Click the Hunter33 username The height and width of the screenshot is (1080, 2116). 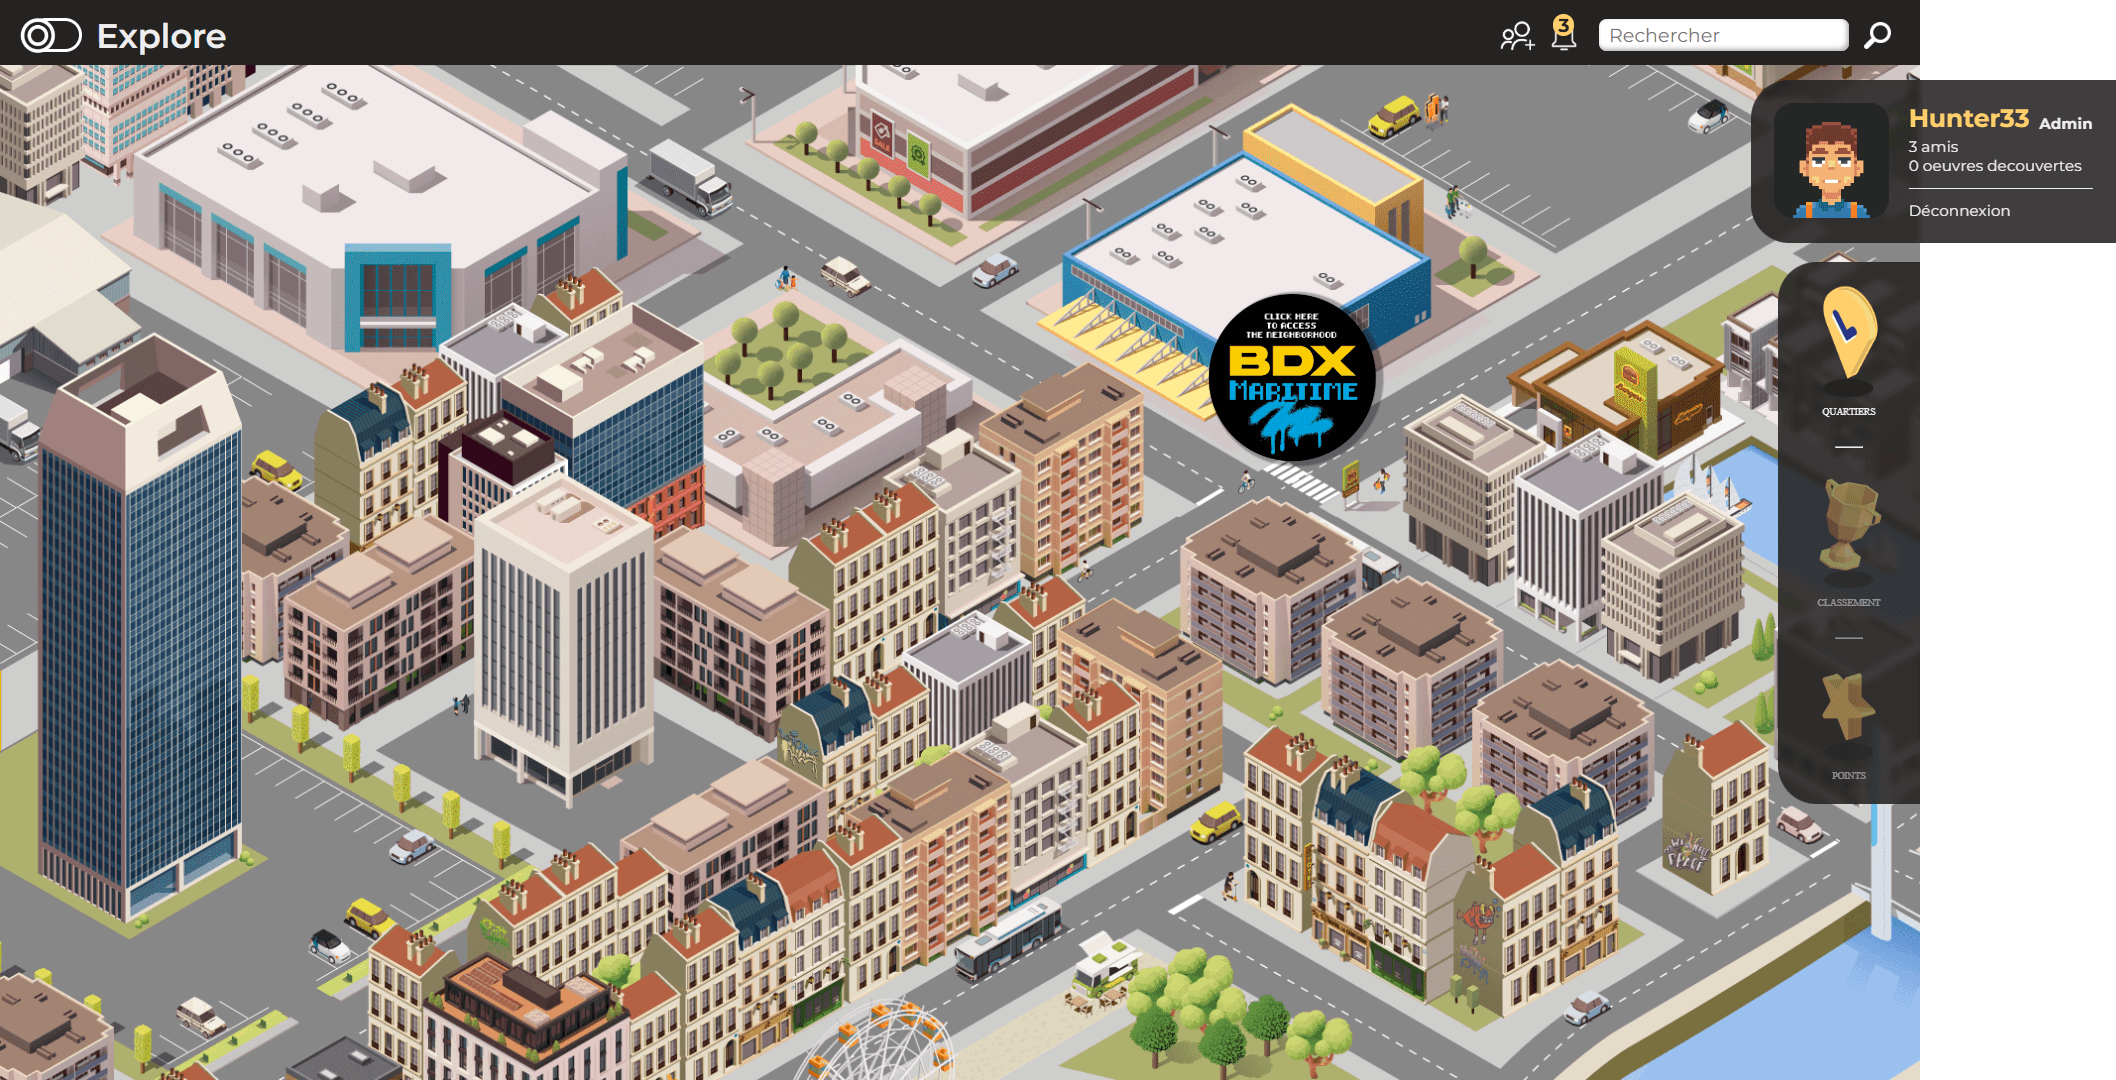[1967, 119]
